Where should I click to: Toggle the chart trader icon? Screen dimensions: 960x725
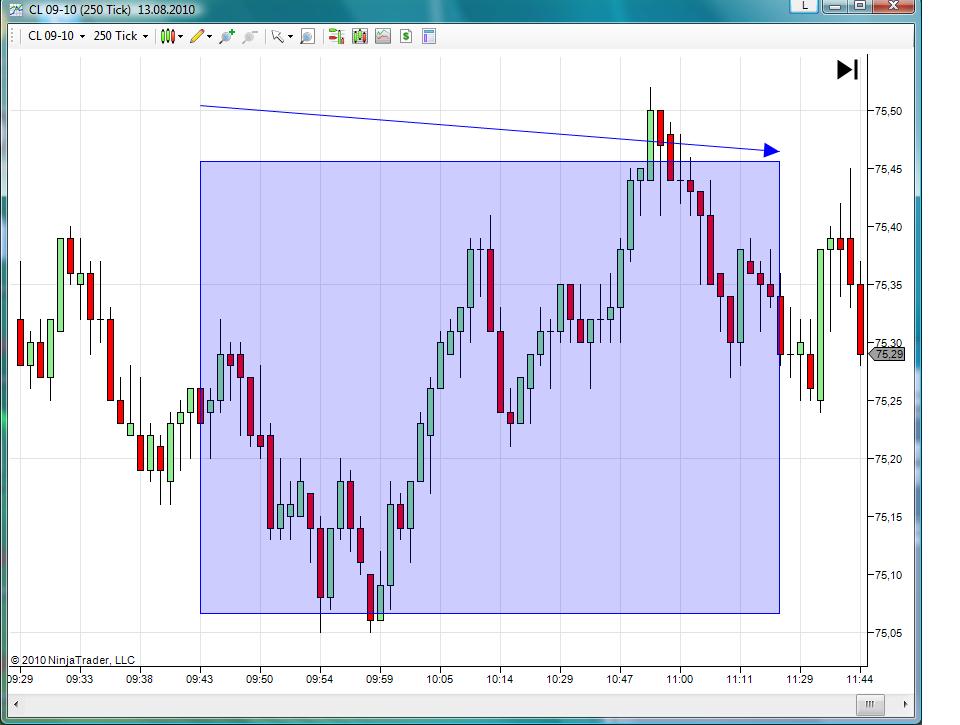coord(336,37)
